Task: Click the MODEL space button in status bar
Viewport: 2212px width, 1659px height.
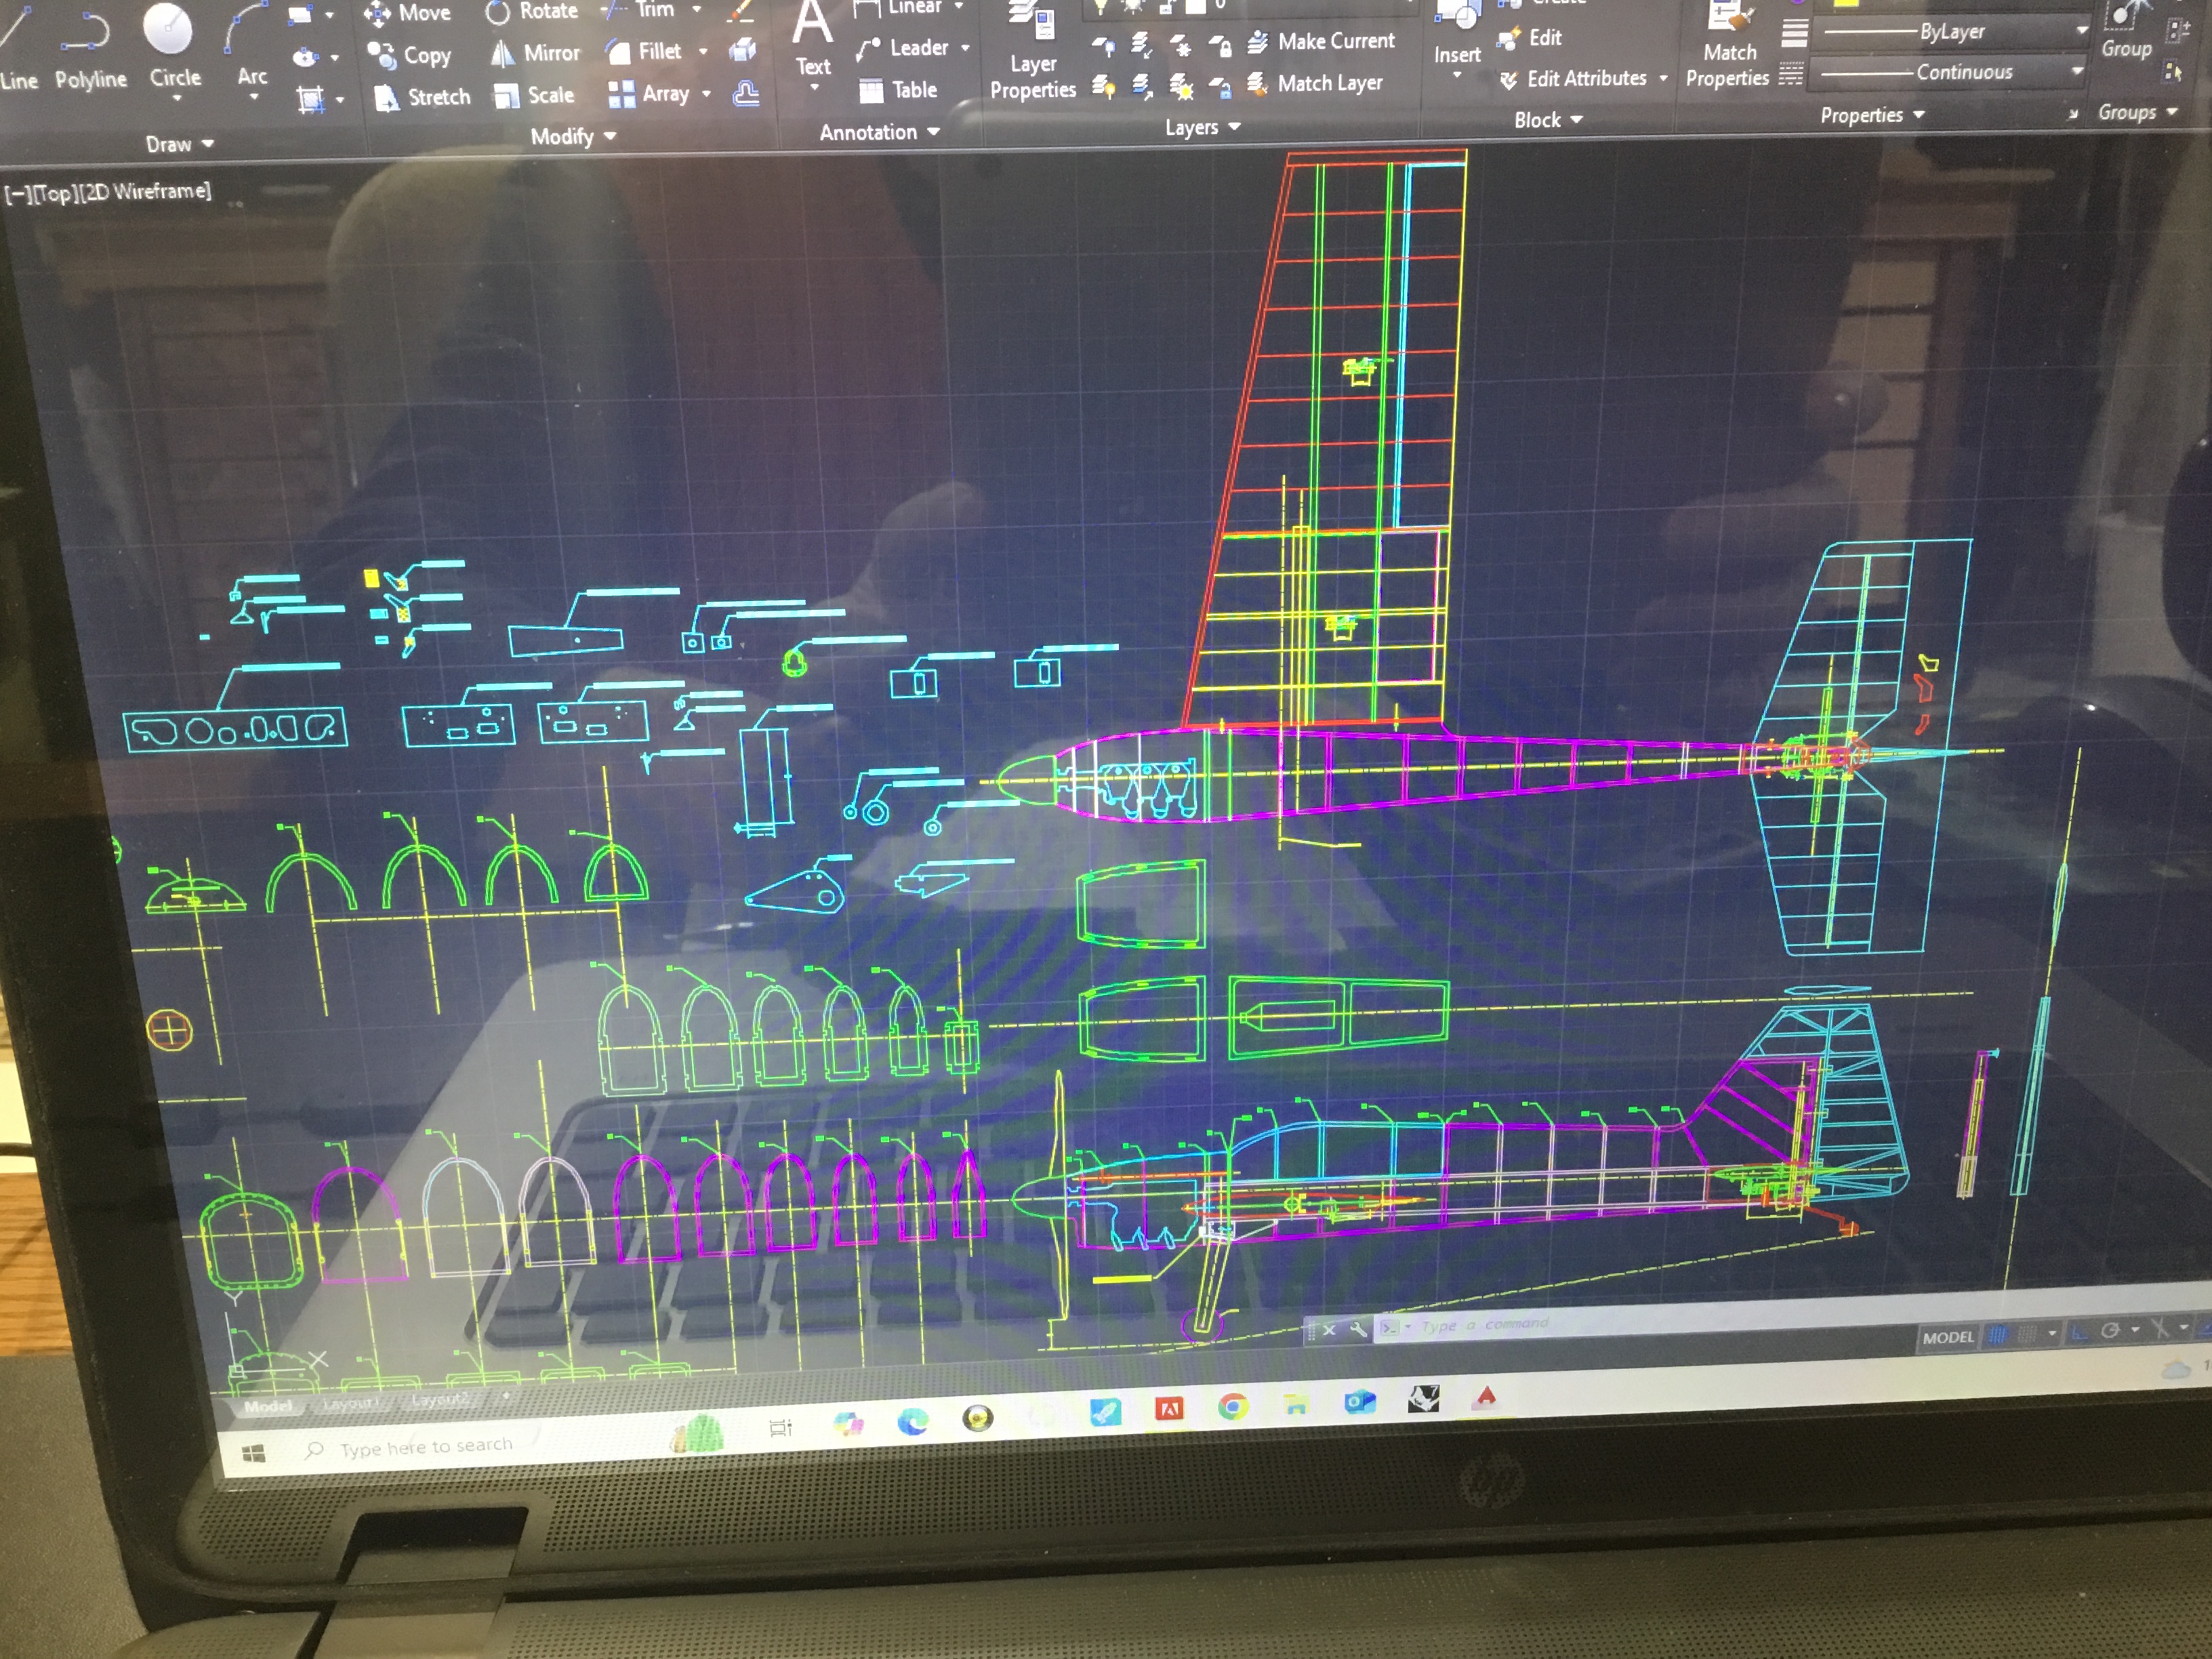Action: (x=1948, y=1337)
